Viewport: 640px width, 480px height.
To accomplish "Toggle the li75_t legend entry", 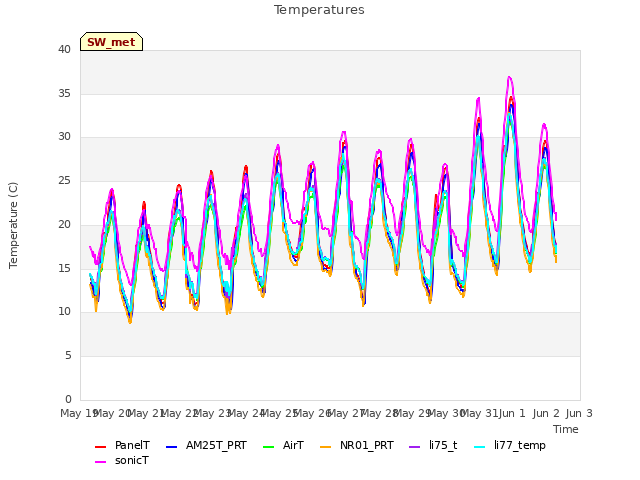I will [x=433, y=445].
